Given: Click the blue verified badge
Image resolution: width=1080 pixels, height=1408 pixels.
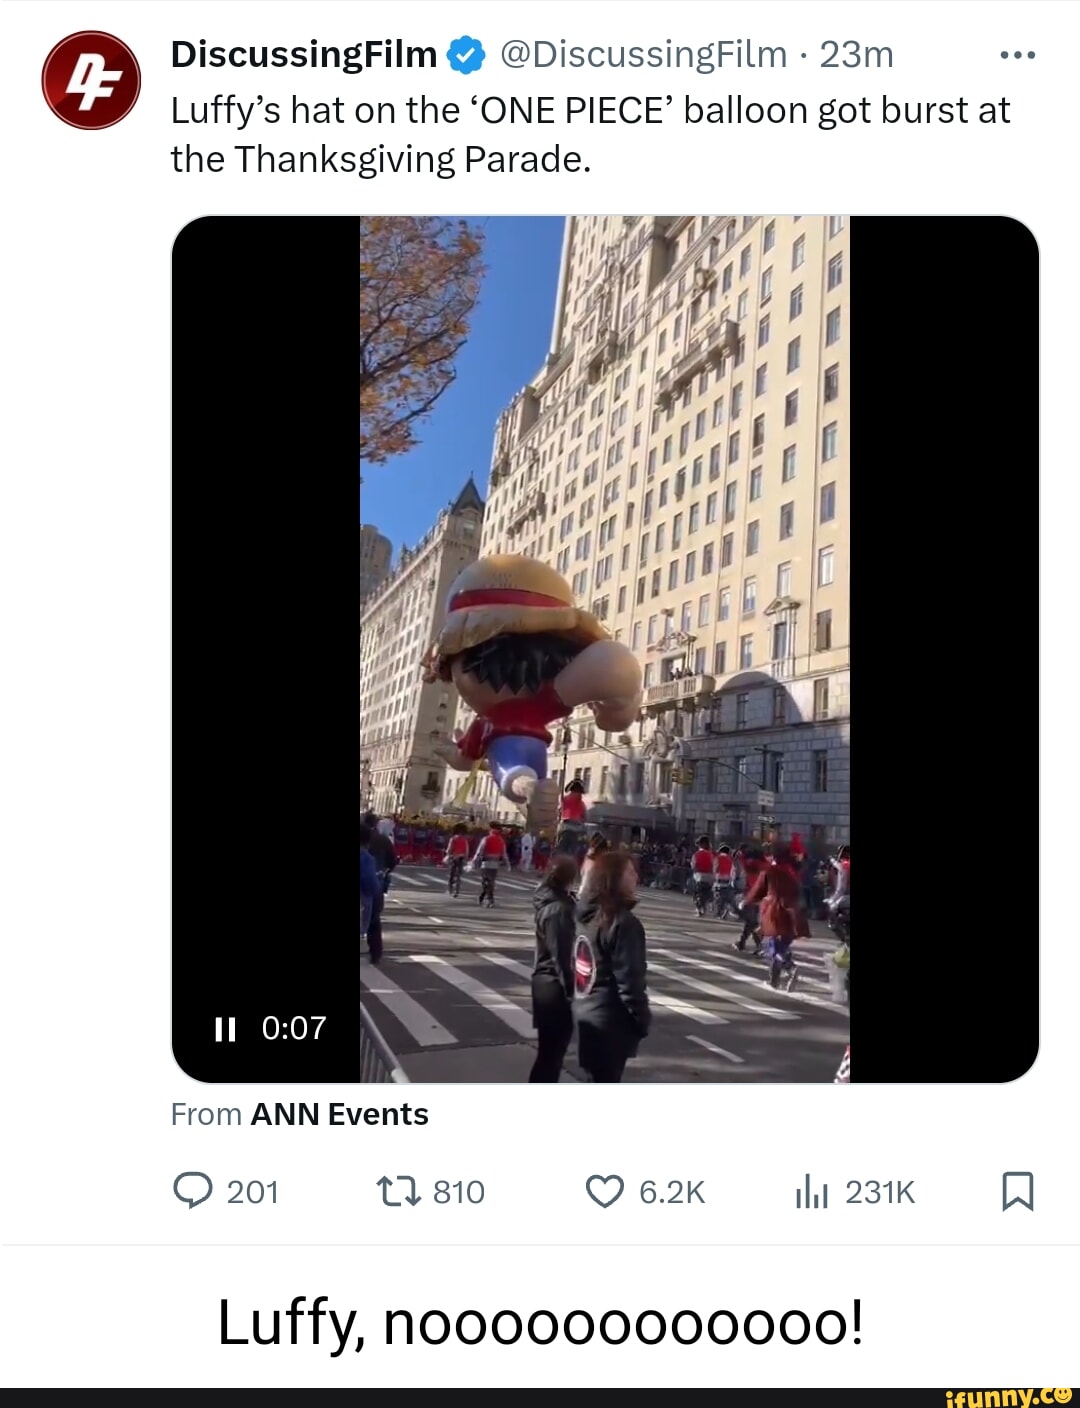Looking at the screenshot, I should pos(466,56).
